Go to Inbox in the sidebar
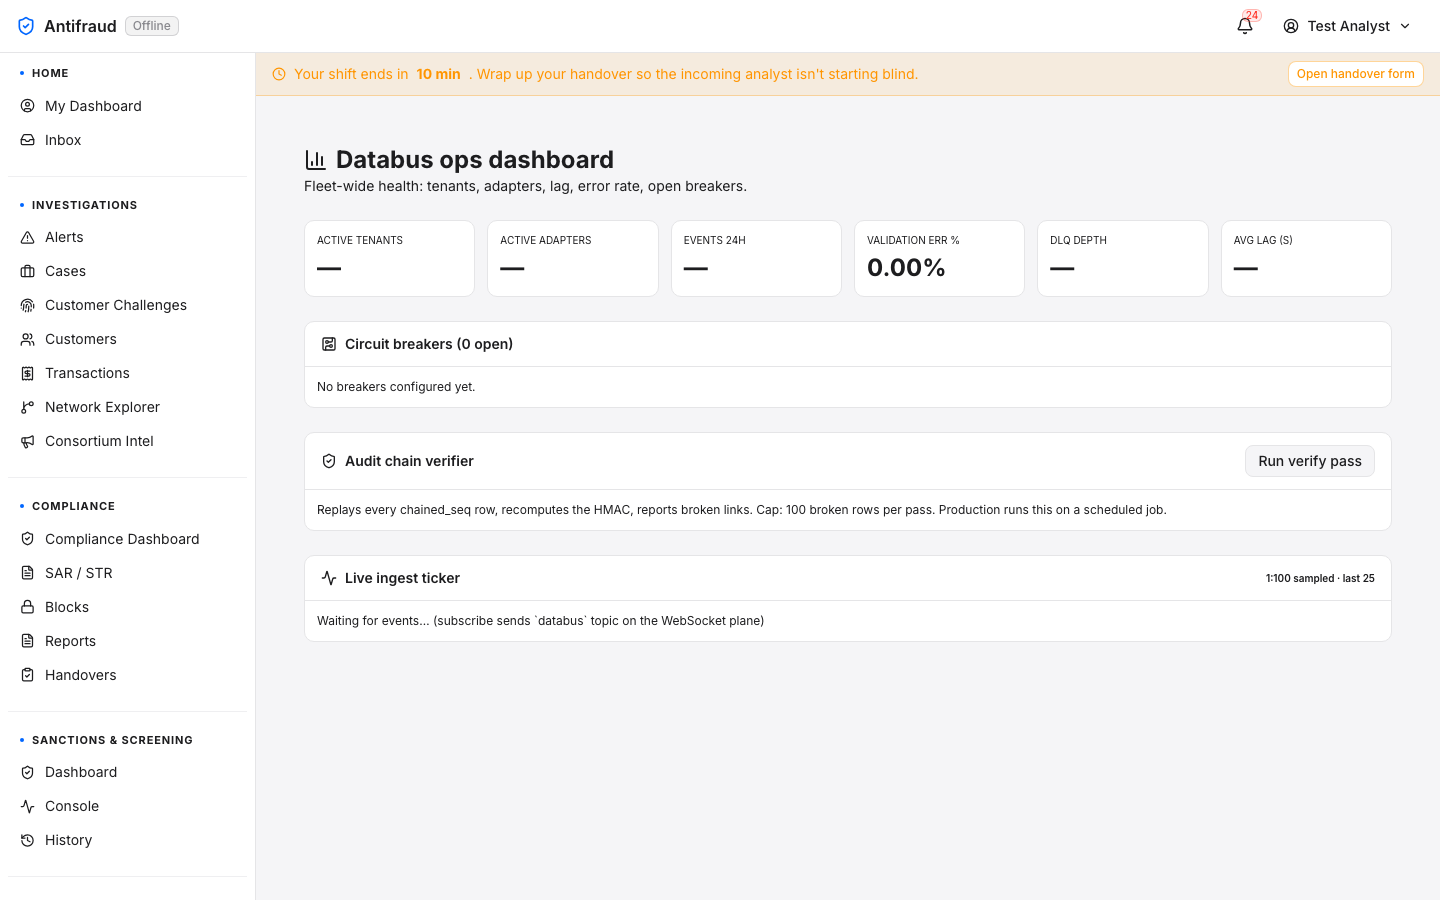The image size is (1440, 900). [127, 140]
